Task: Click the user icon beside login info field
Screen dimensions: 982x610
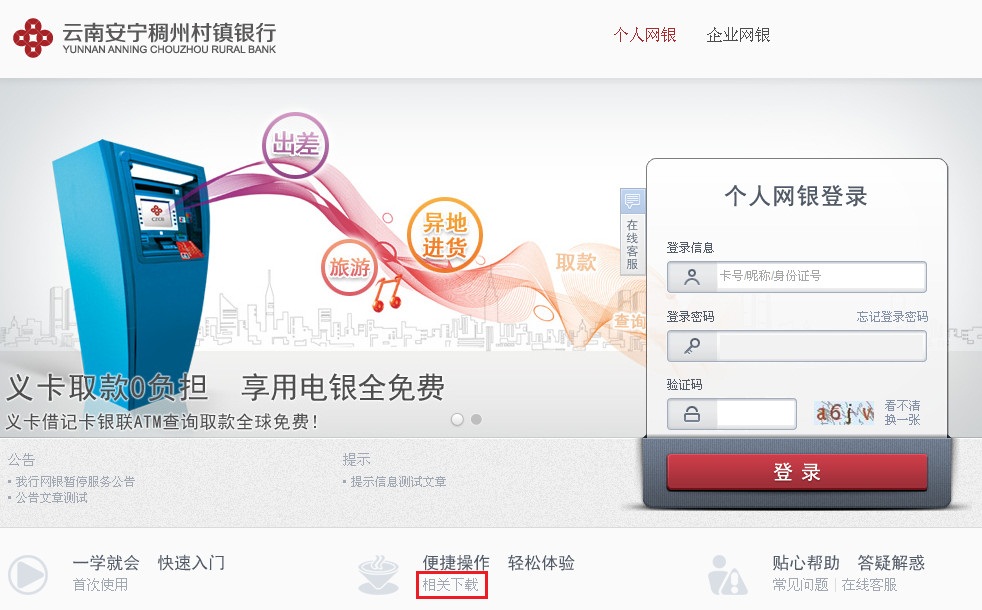Action: click(692, 277)
